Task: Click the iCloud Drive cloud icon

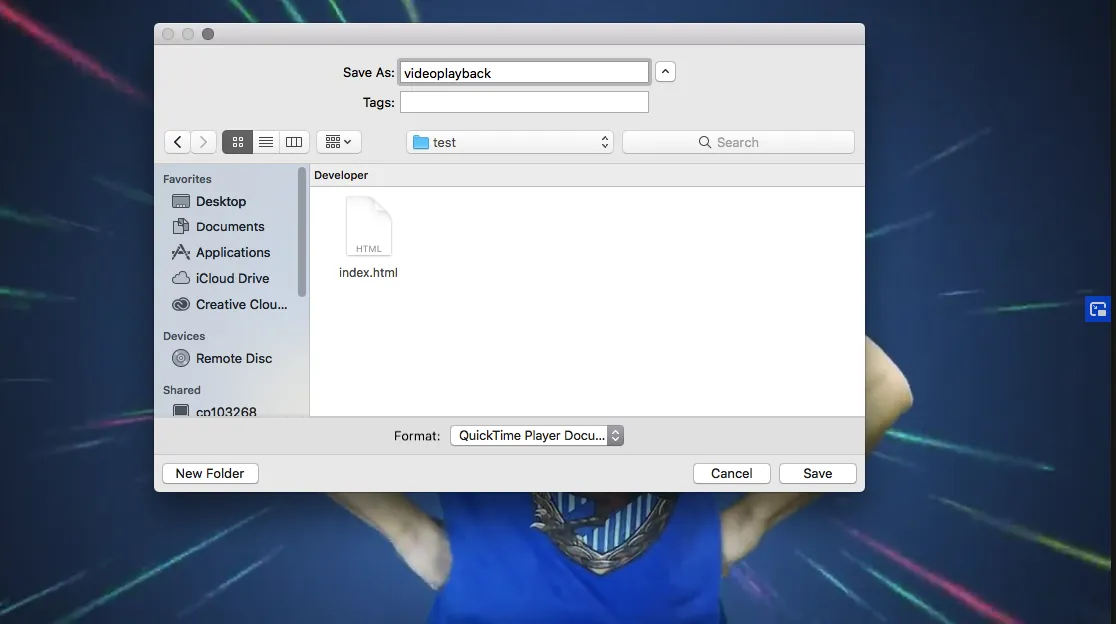Action: (181, 278)
